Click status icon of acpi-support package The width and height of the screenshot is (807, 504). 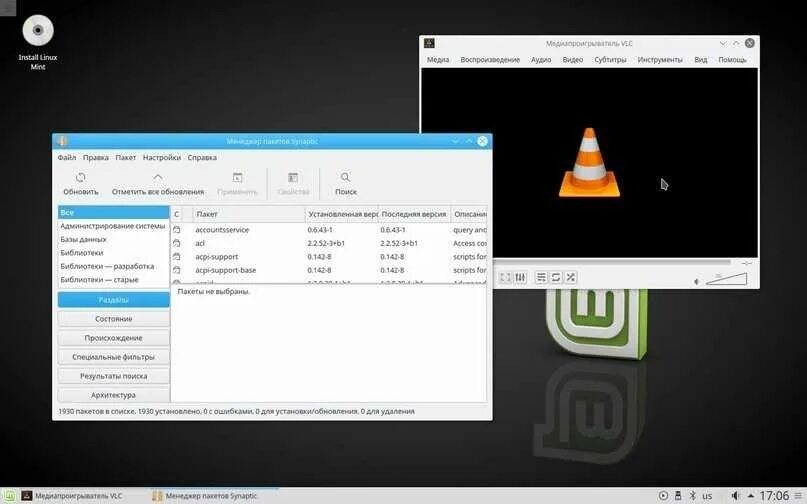[x=177, y=256]
